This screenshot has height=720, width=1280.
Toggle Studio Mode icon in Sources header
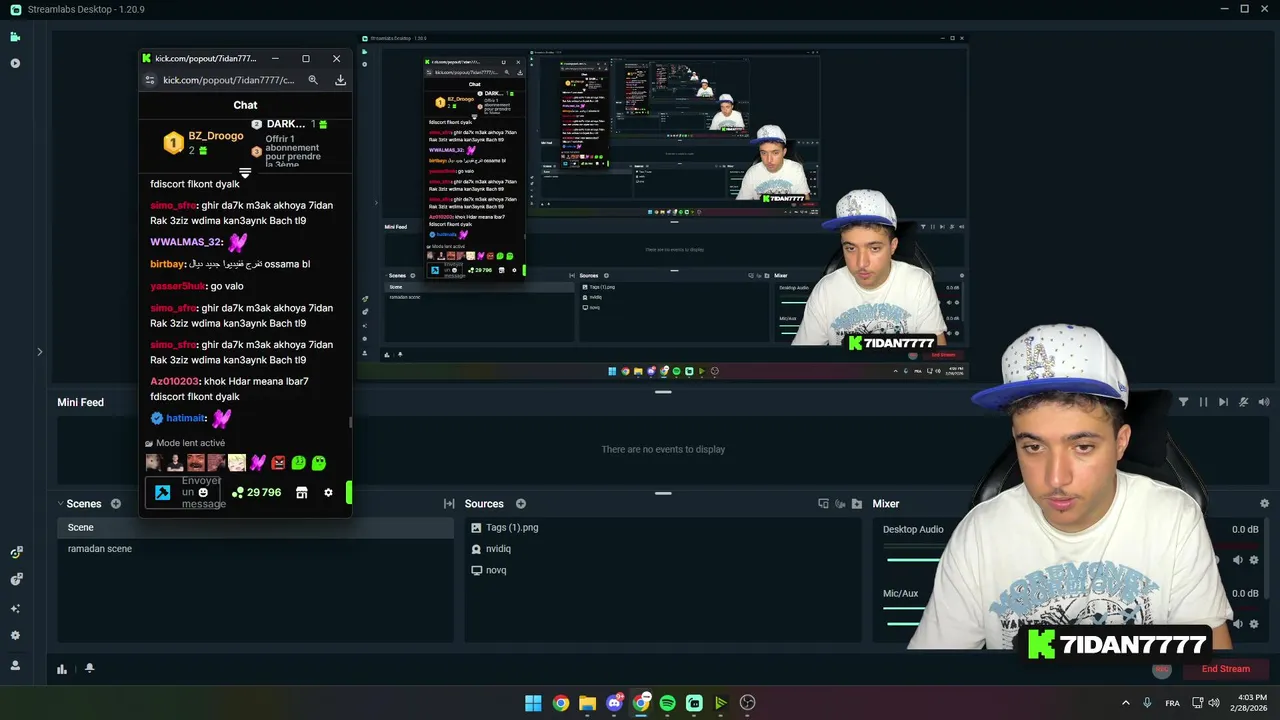pos(823,504)
